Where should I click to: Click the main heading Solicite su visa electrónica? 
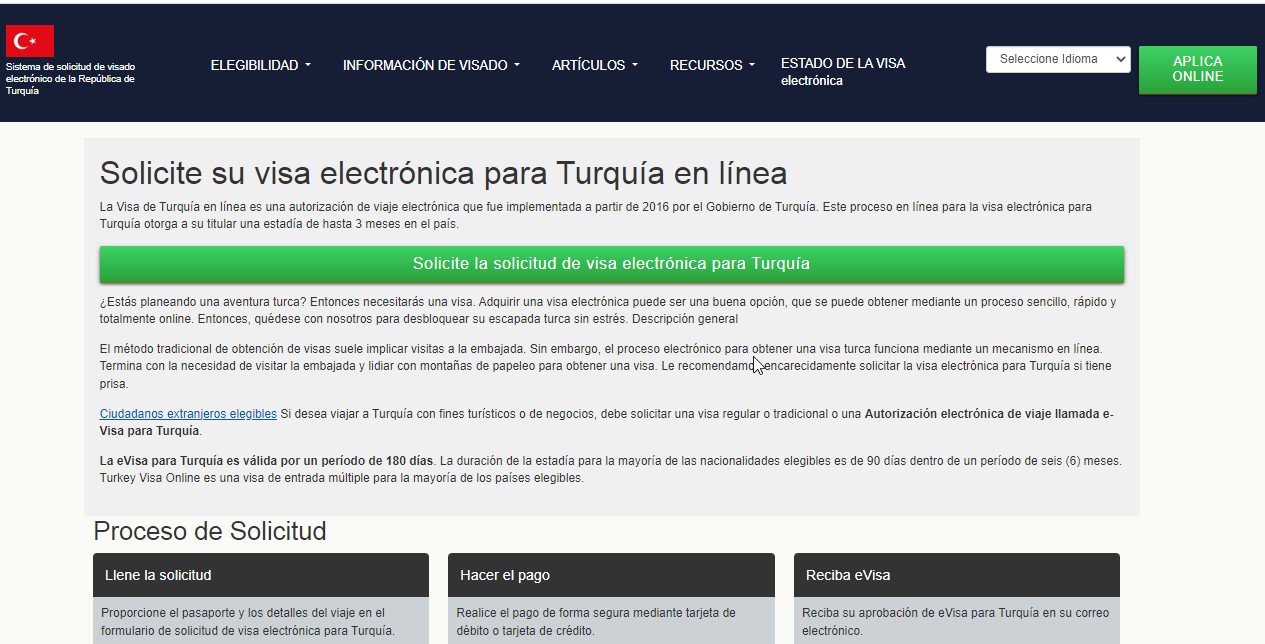point(443,173)
